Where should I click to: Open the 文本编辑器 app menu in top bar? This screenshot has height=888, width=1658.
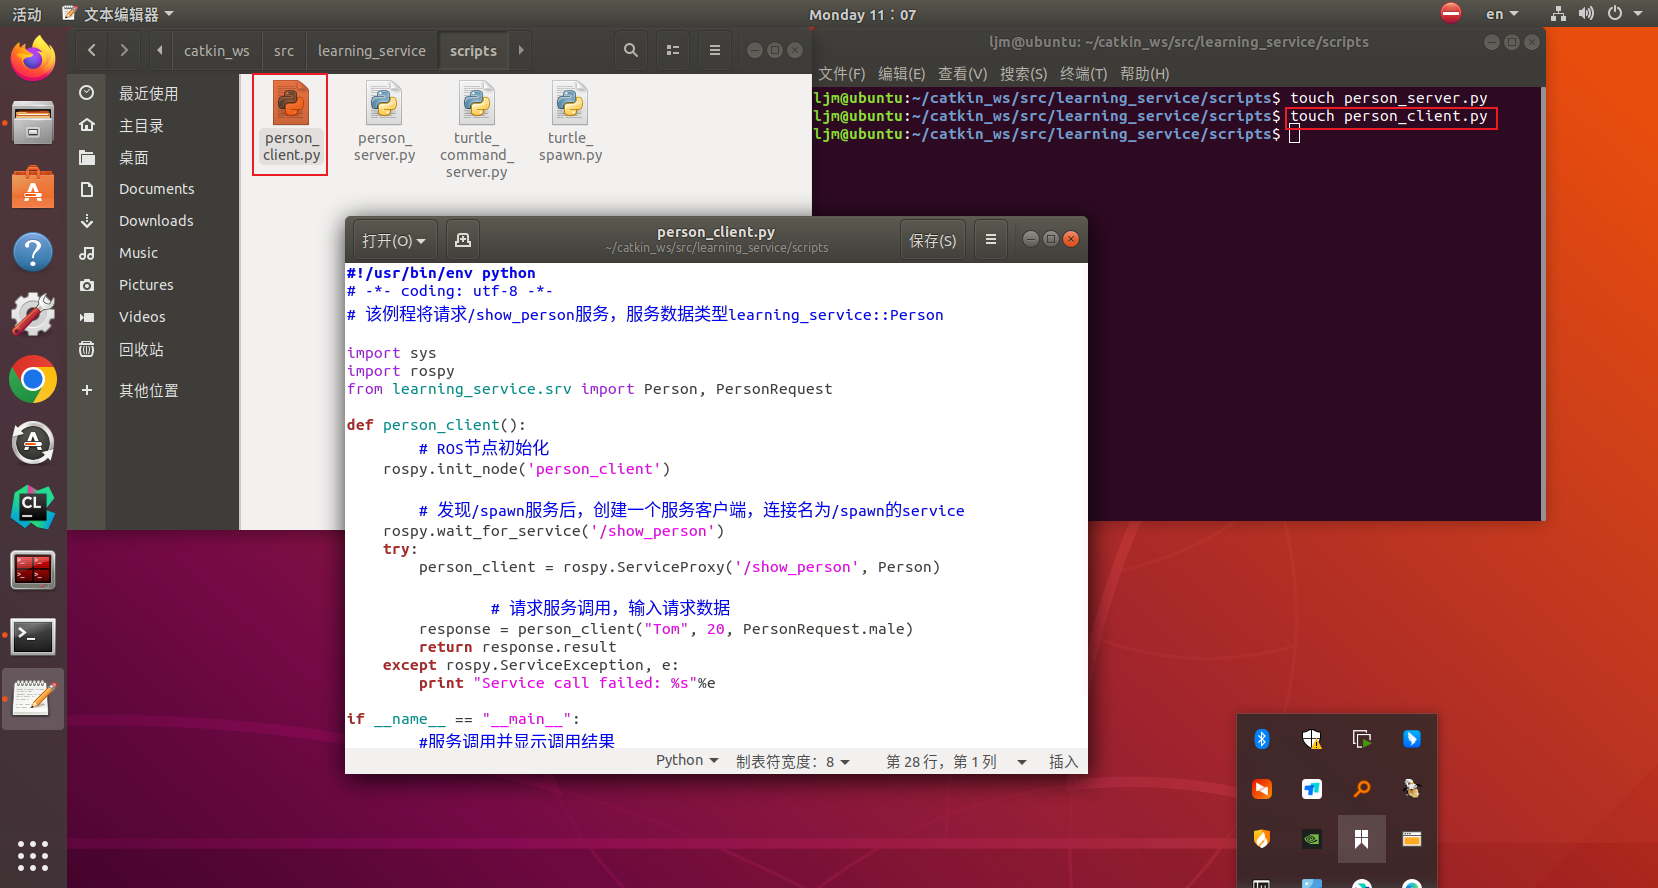tap(118, 14)
